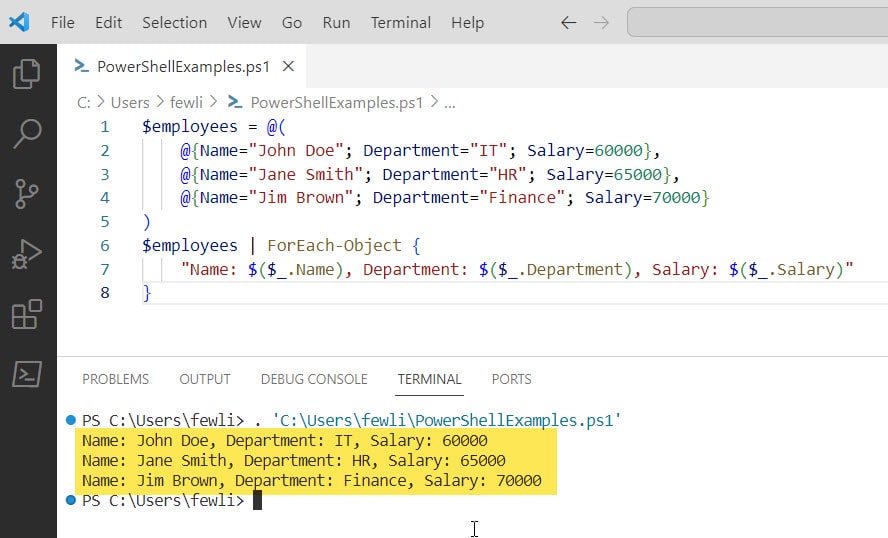Click the "Finance" department string
888x538 pixels.
coord(523,198)
